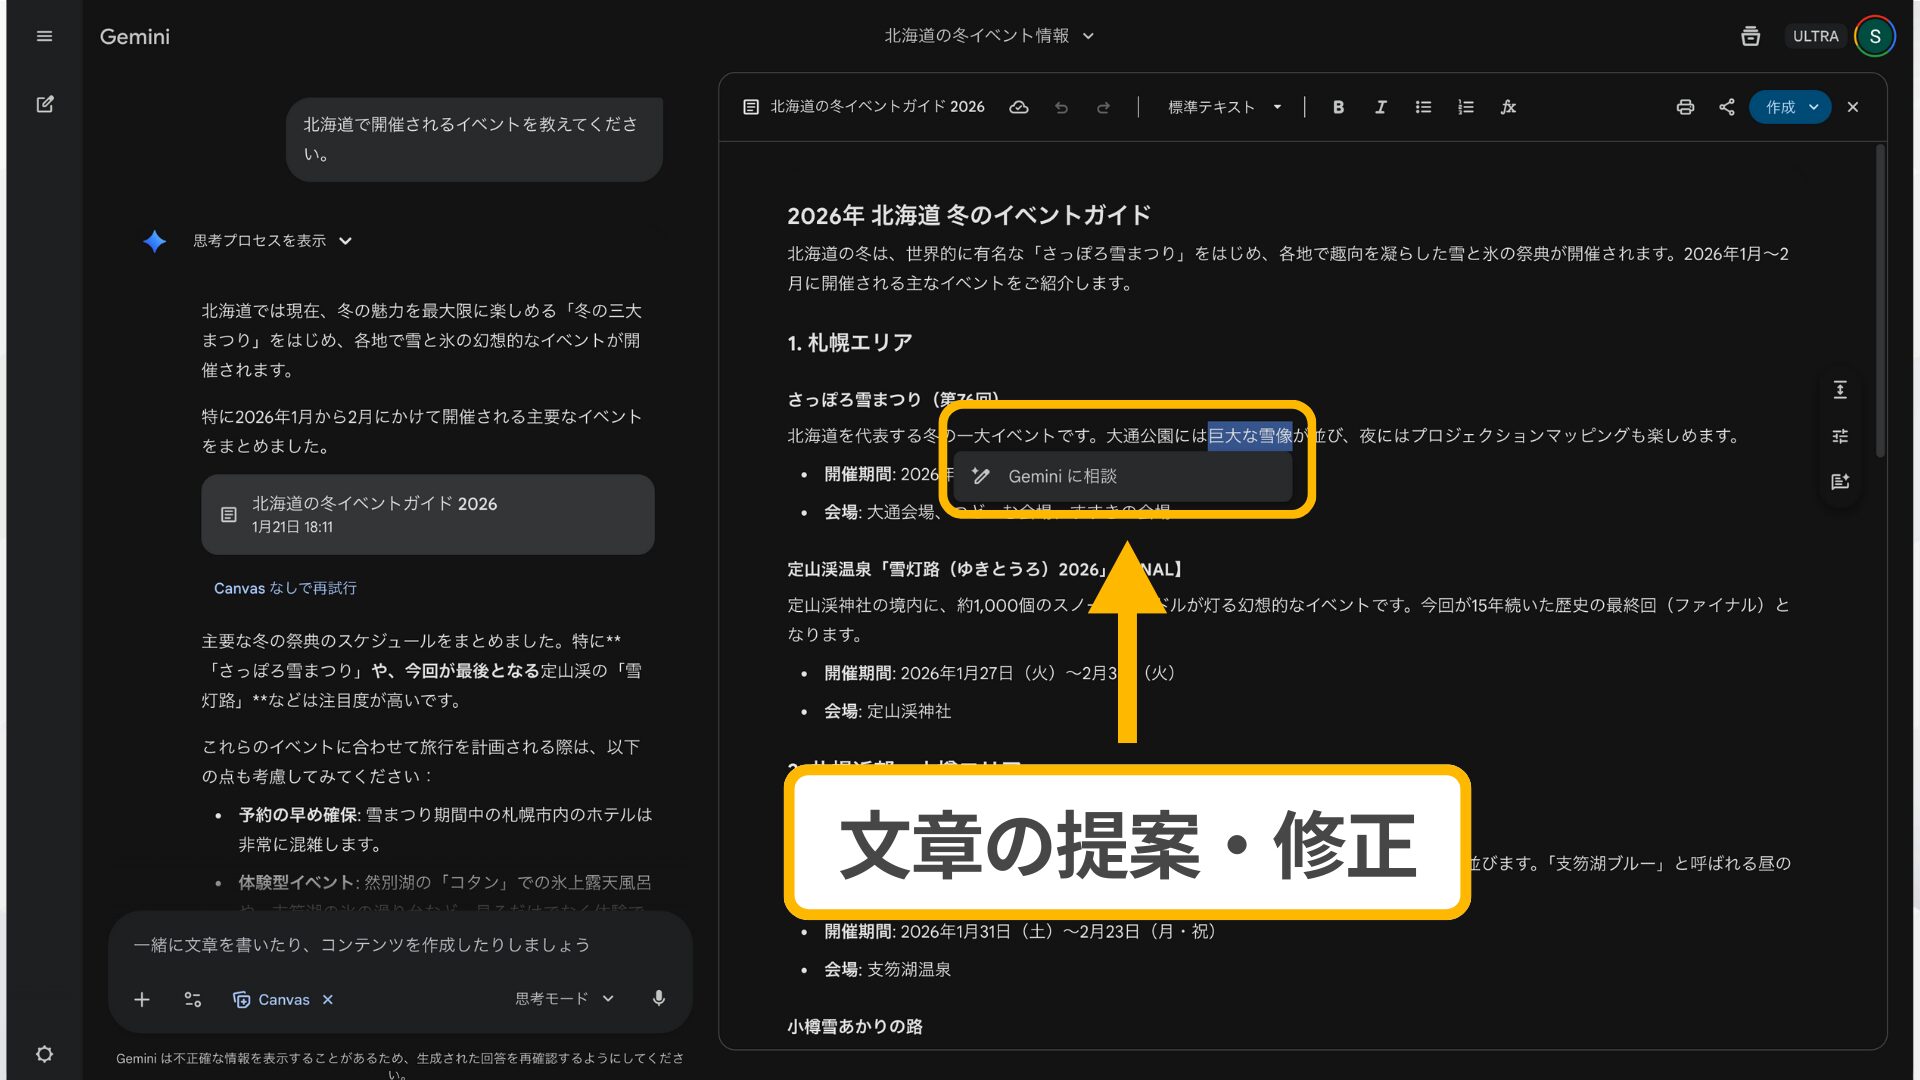Open the 標準テキスト style dropdown
Viewport: 1920px width, 1080px height.
1222,107
